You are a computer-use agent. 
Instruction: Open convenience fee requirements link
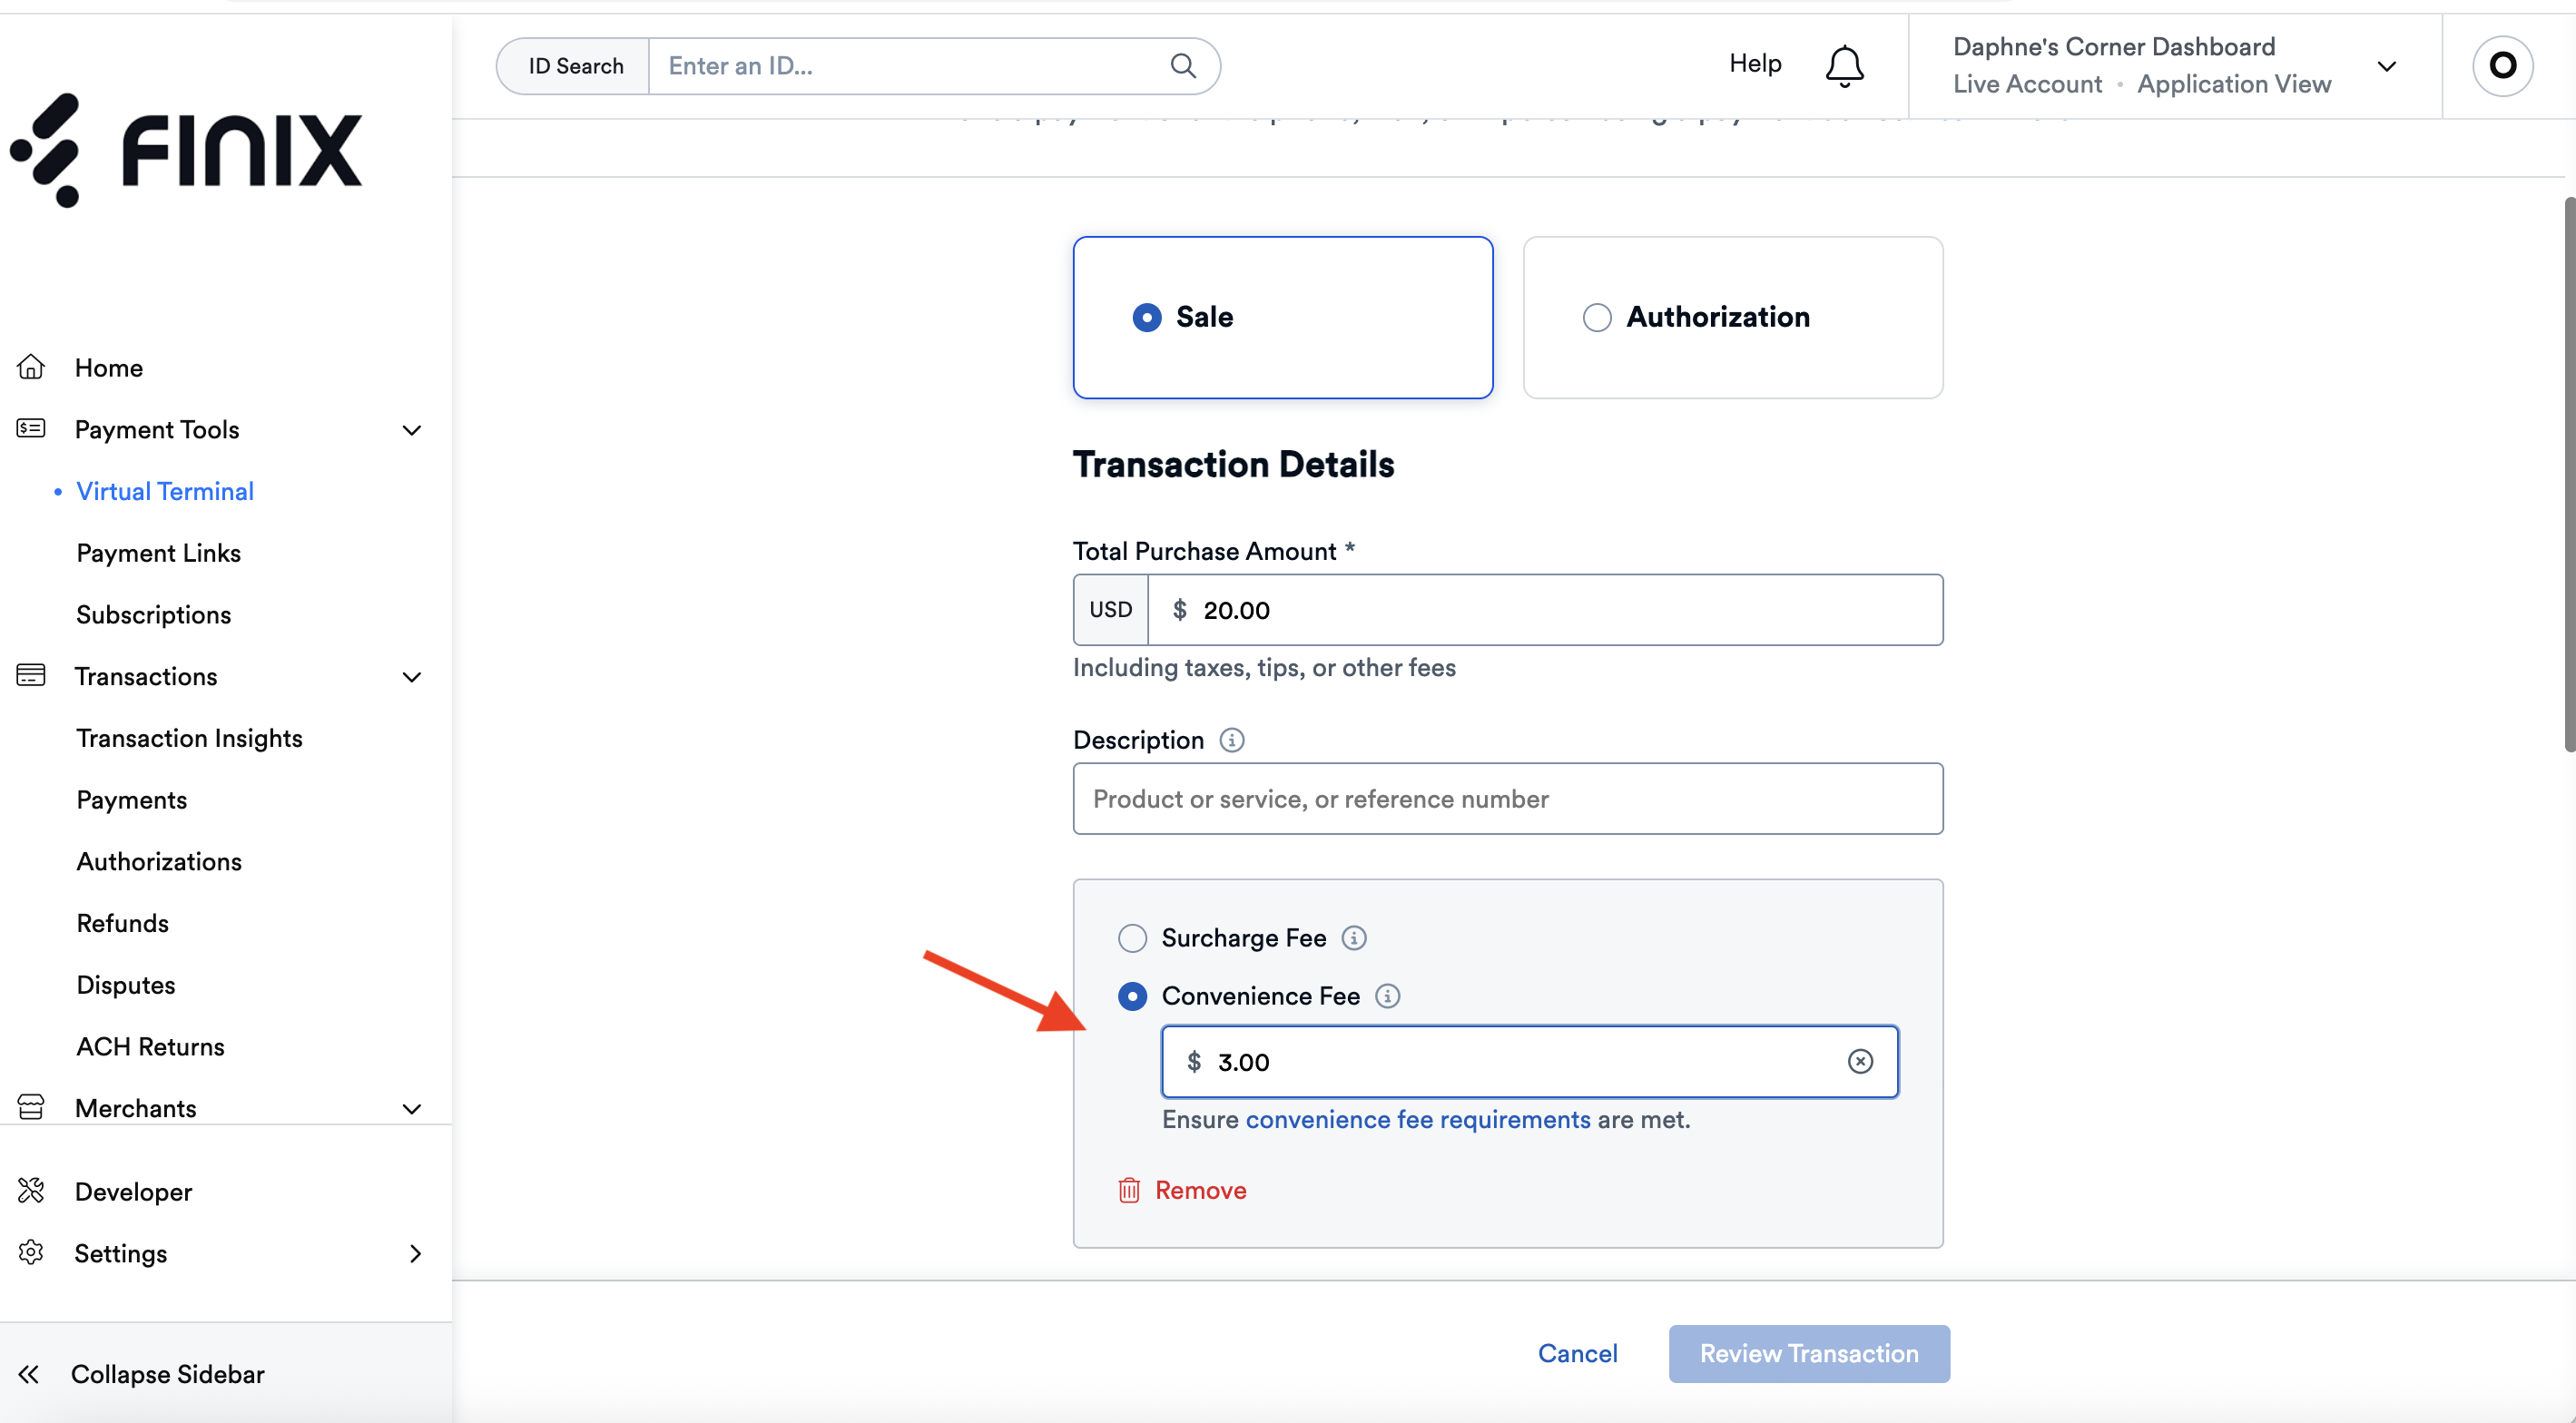(x=1417, y=1119)
